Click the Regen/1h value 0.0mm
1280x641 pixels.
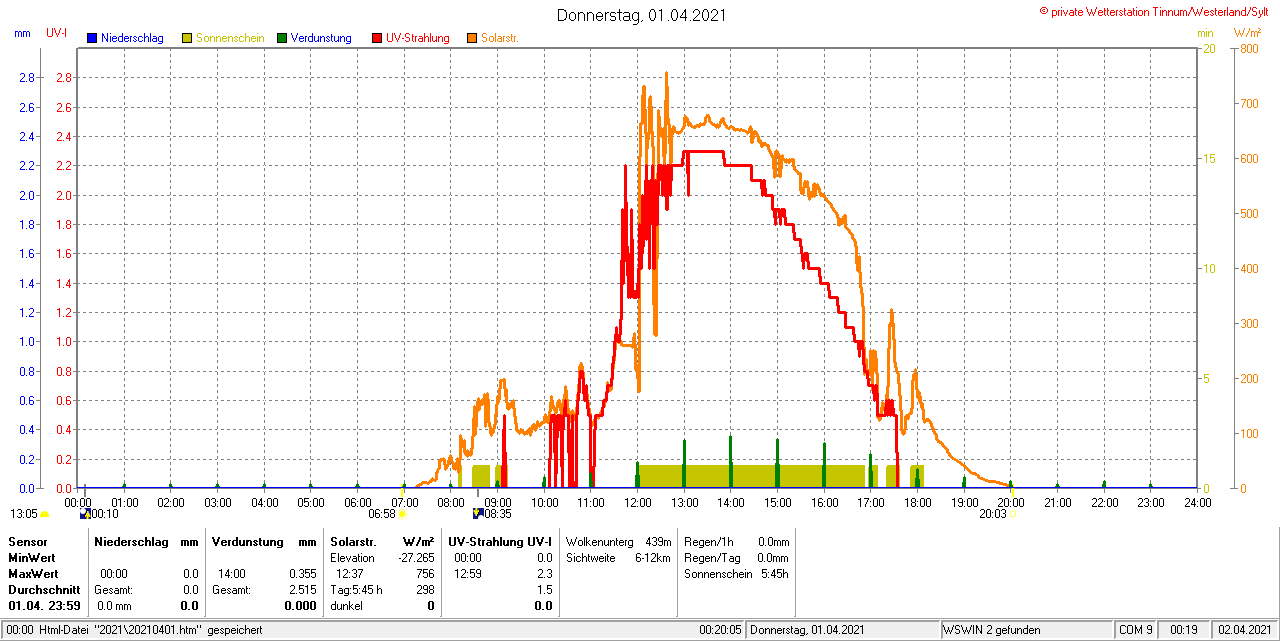773,541
